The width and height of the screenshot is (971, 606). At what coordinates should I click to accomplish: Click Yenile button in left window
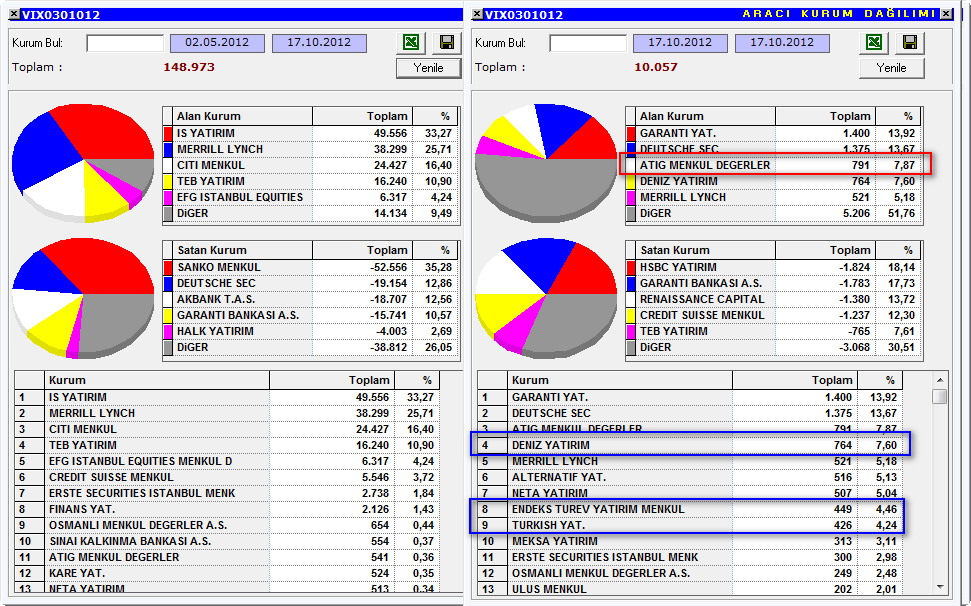click(429, 67)
